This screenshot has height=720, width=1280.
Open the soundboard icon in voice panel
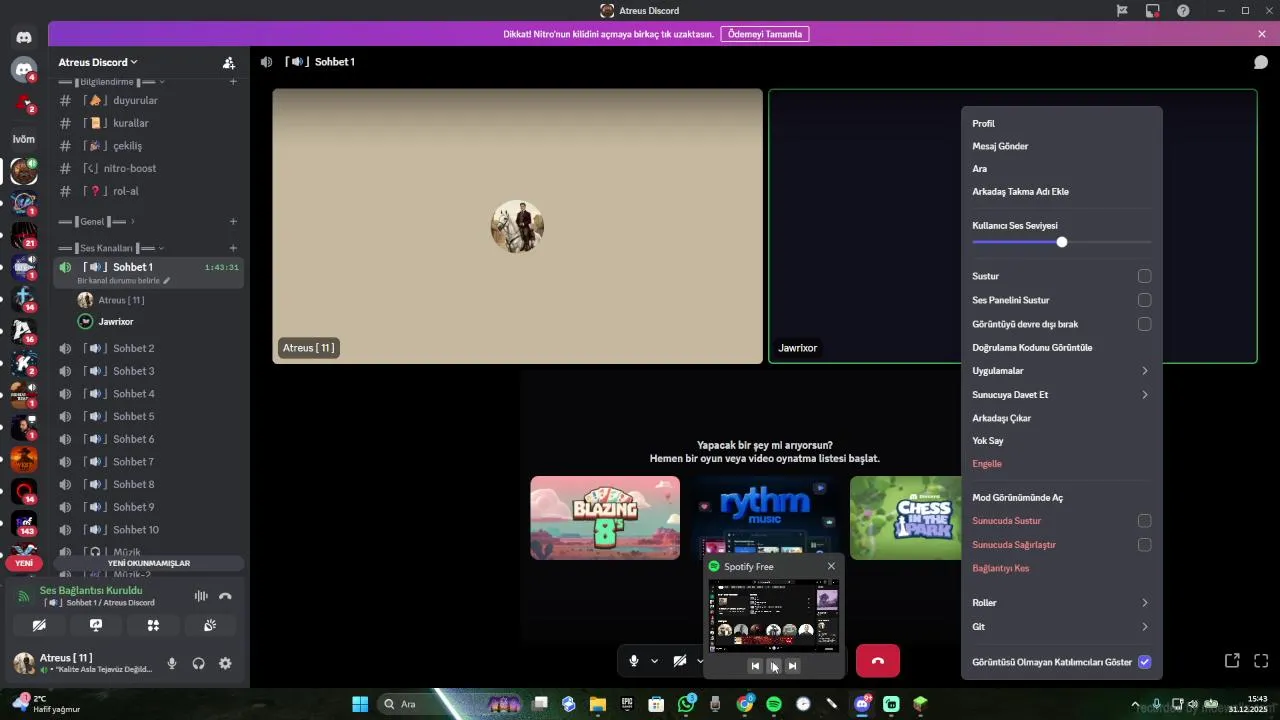tap(210, 625)
